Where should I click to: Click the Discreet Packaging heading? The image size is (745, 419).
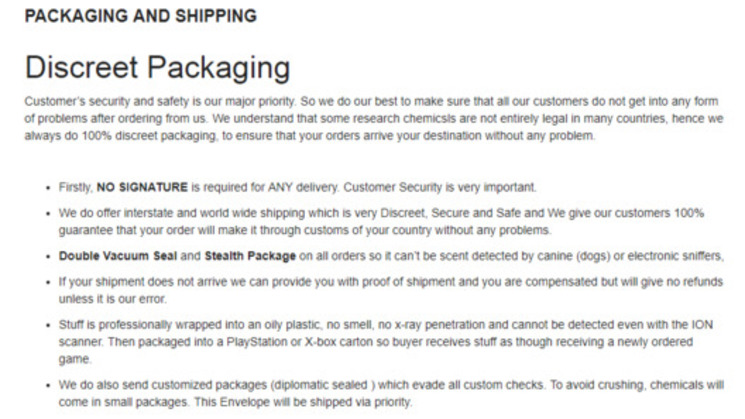158,68
